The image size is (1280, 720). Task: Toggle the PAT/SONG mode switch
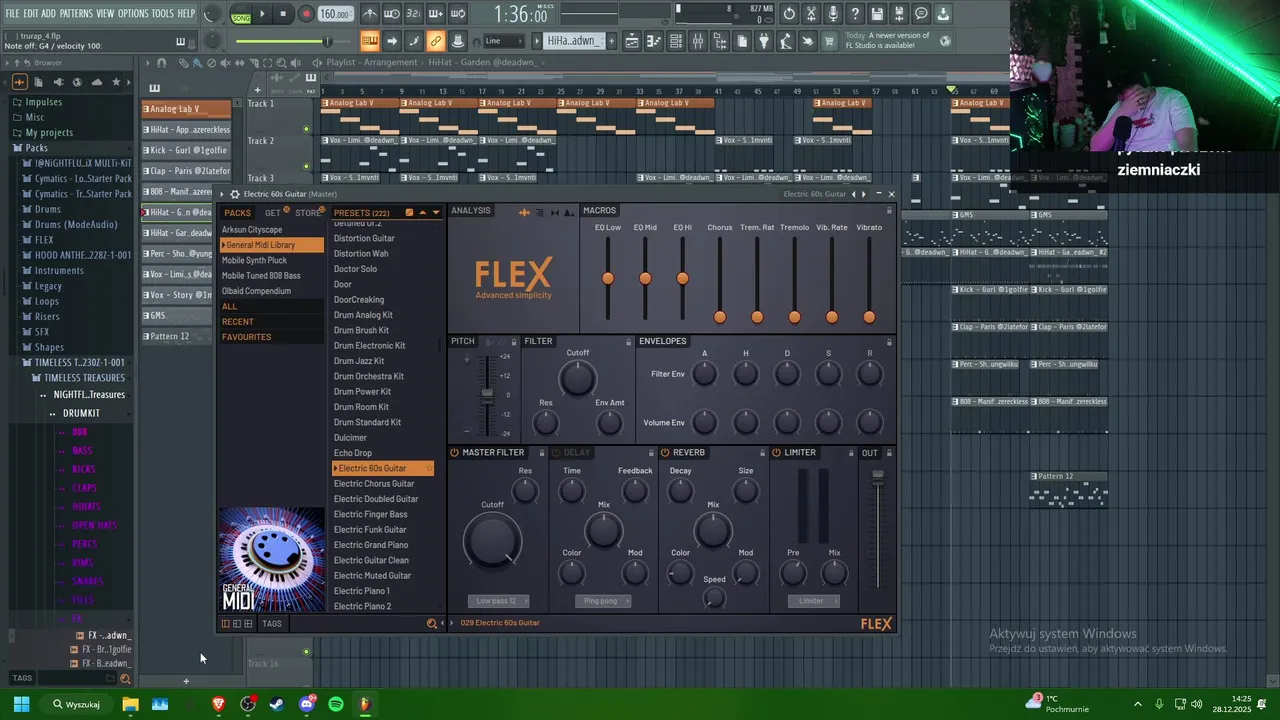(241, 14)
